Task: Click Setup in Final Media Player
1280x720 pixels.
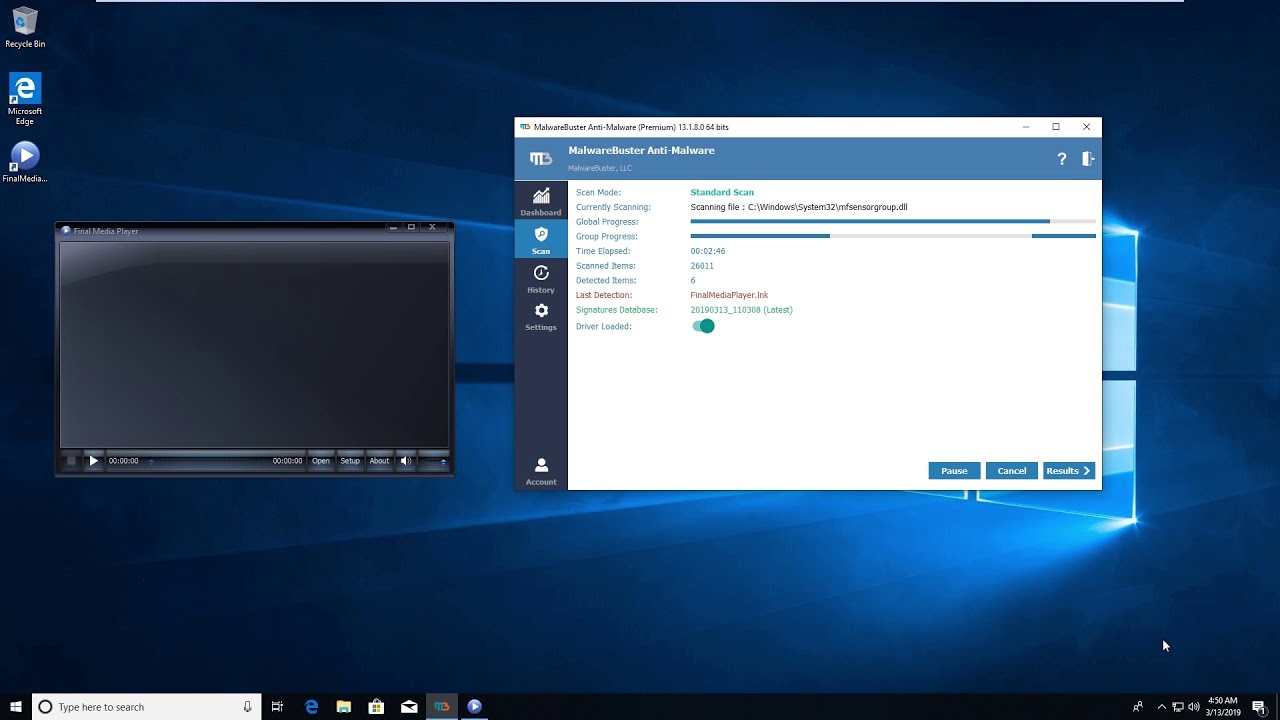Action: tap(350, 461)
